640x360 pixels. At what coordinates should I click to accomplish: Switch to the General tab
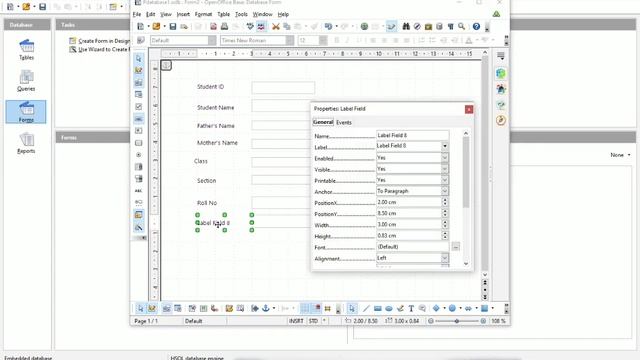point(323,122)
